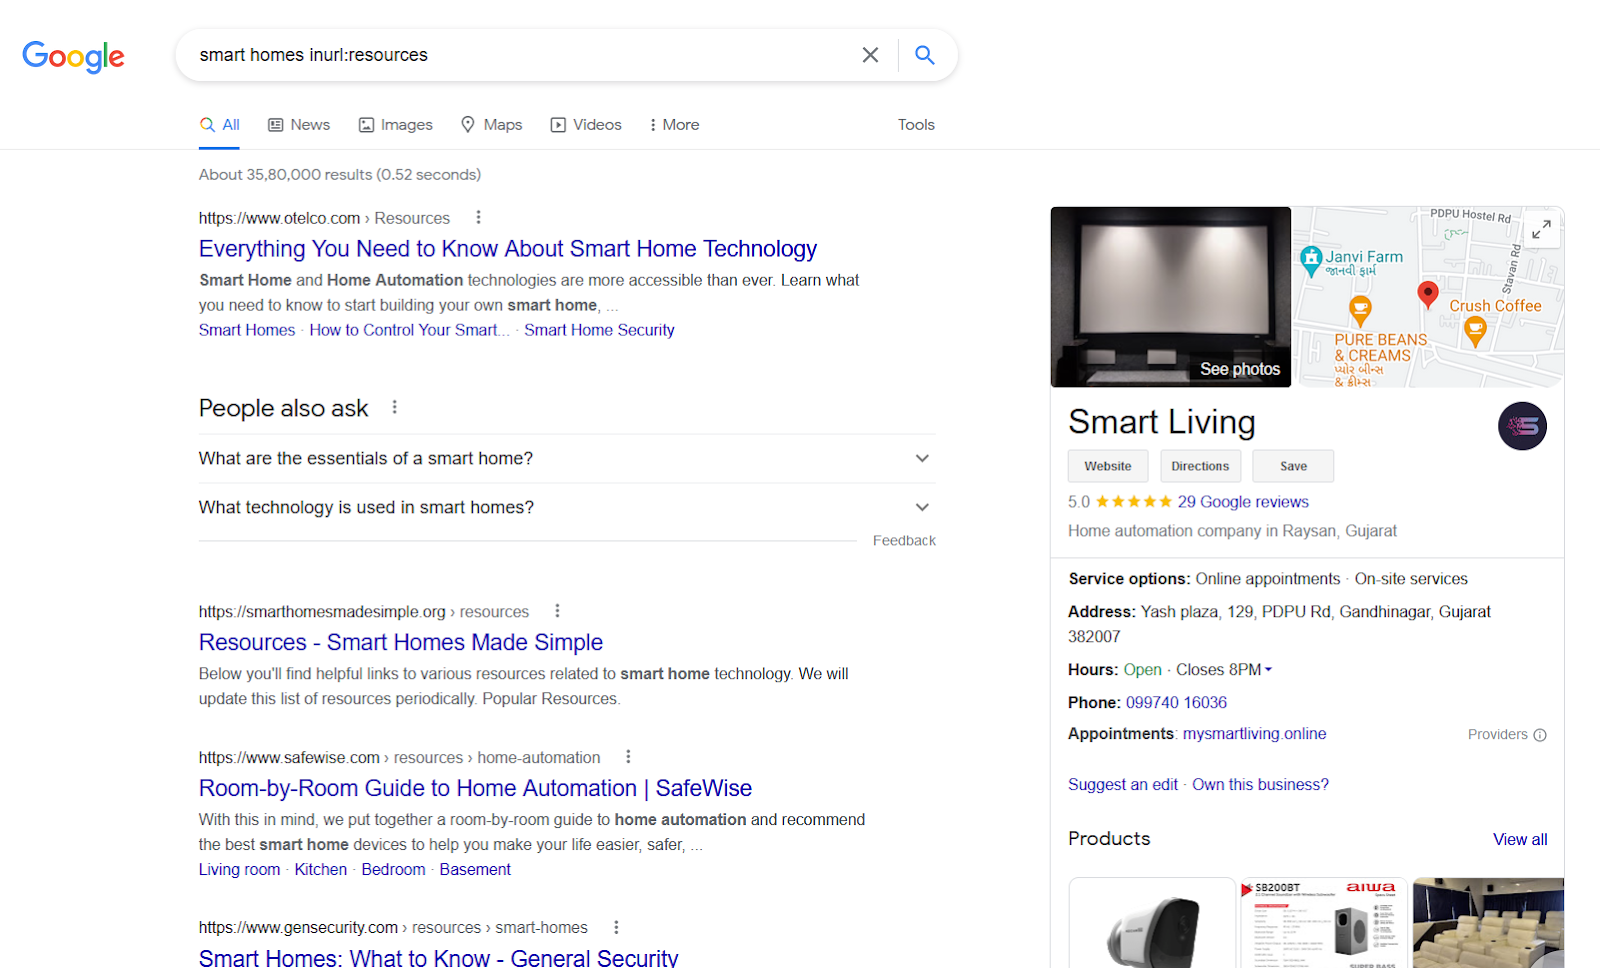The height and width of the screenshot is (968, 1600).
Task: Open three-dot menu for safewise.com result
Action: (x=628, y=757)
